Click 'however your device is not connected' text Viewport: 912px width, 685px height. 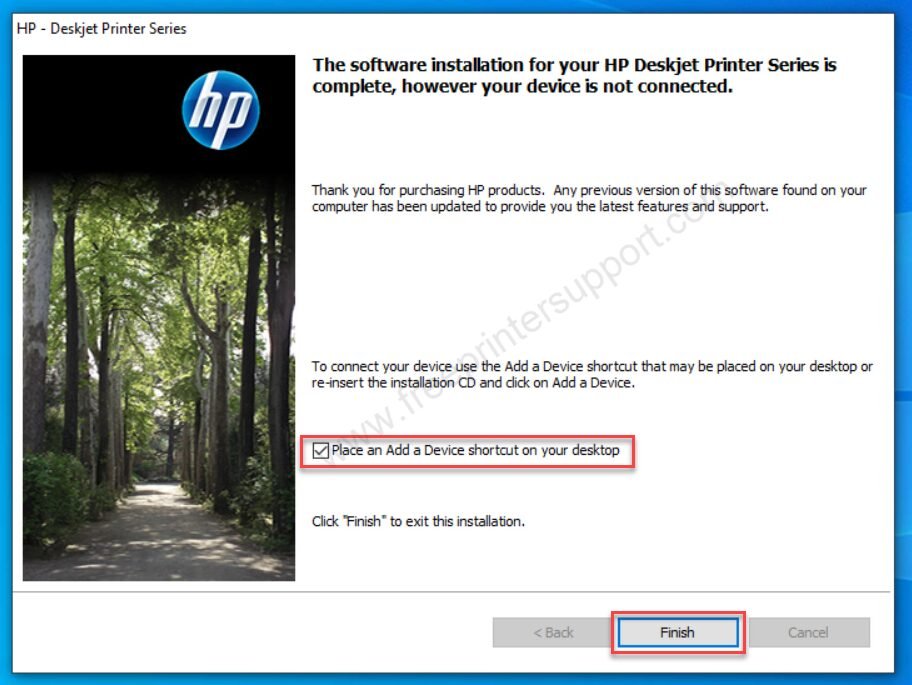click(567, 86)
